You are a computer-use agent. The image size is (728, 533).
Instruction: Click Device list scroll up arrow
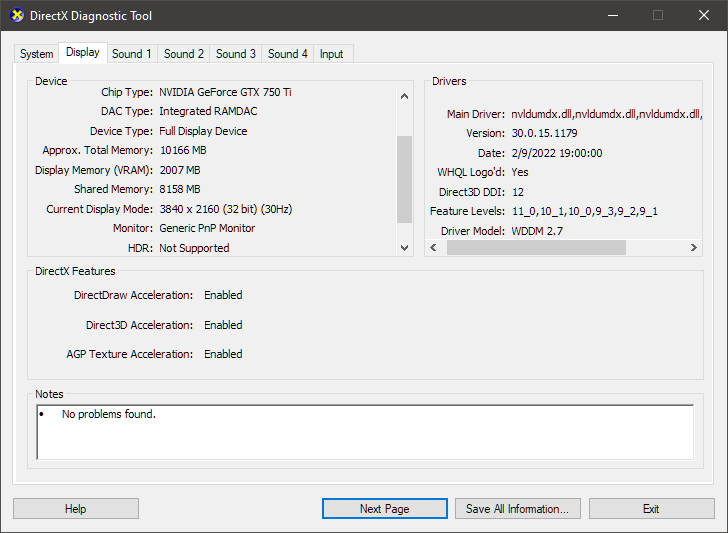point(404,96)
